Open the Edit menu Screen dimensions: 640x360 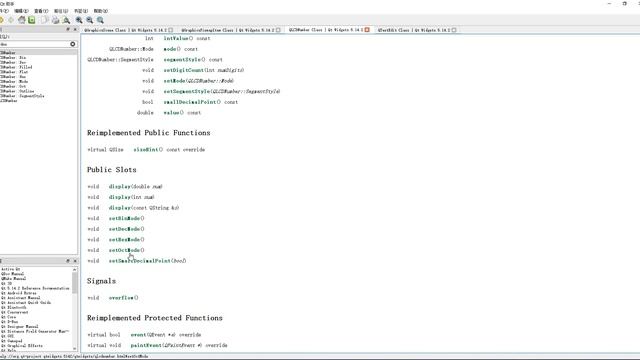click(21, 11)
